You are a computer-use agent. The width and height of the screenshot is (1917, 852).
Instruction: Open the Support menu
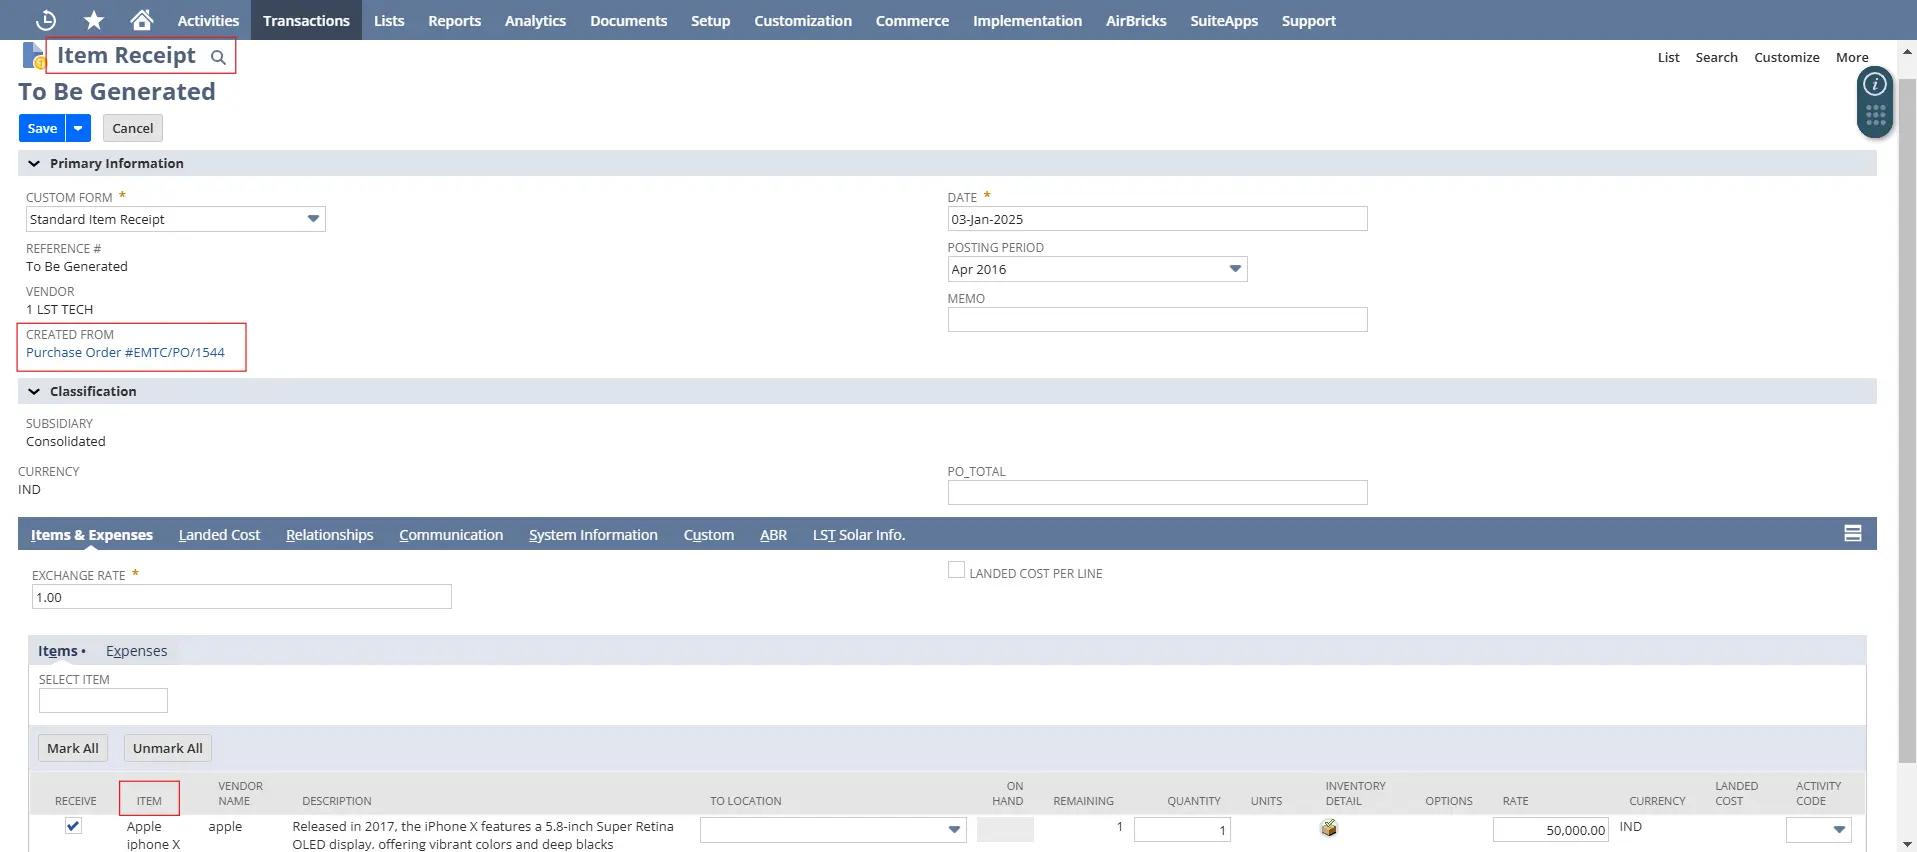click(1308, 20)
